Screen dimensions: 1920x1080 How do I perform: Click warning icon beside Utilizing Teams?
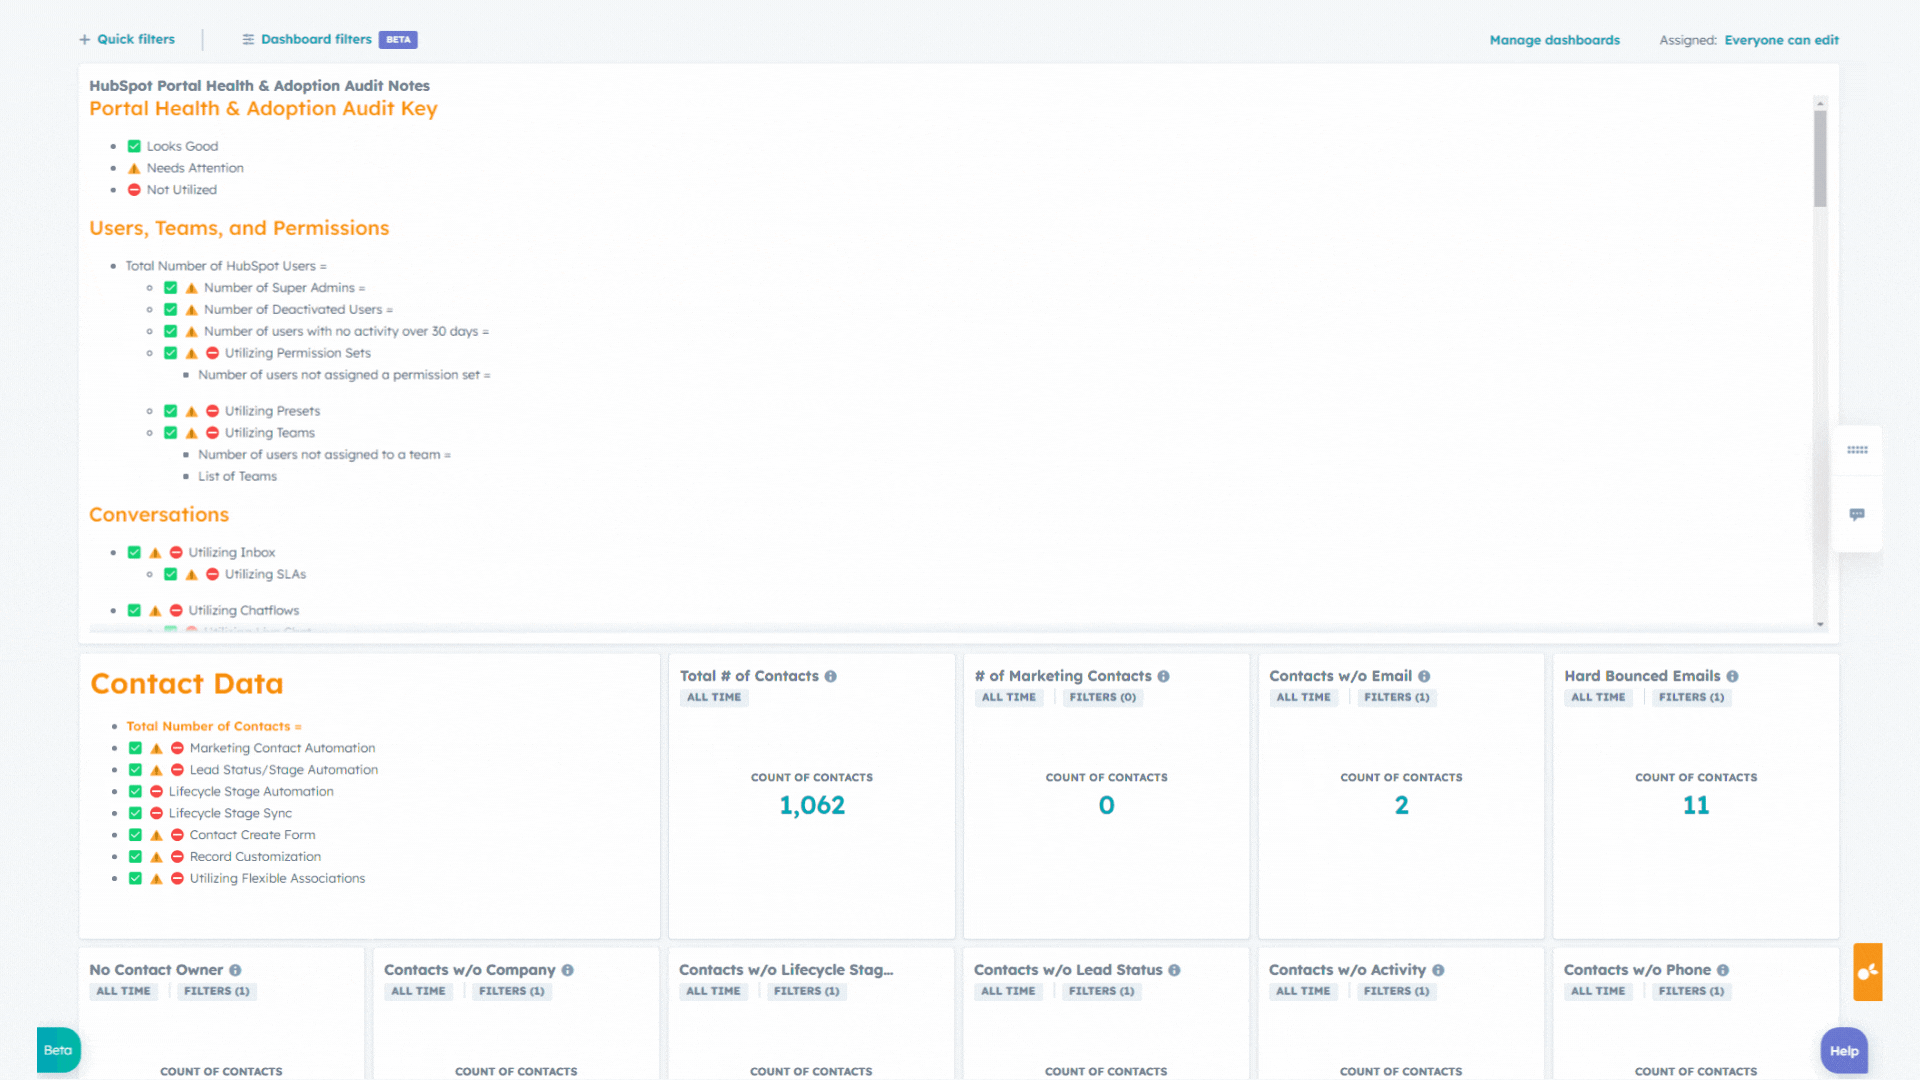pyautogui.click(x=191, y=434)
